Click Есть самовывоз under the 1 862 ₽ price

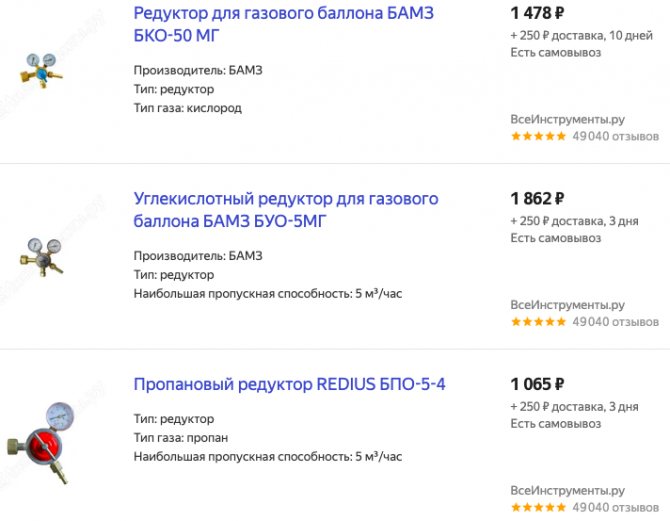pos(555,238)
